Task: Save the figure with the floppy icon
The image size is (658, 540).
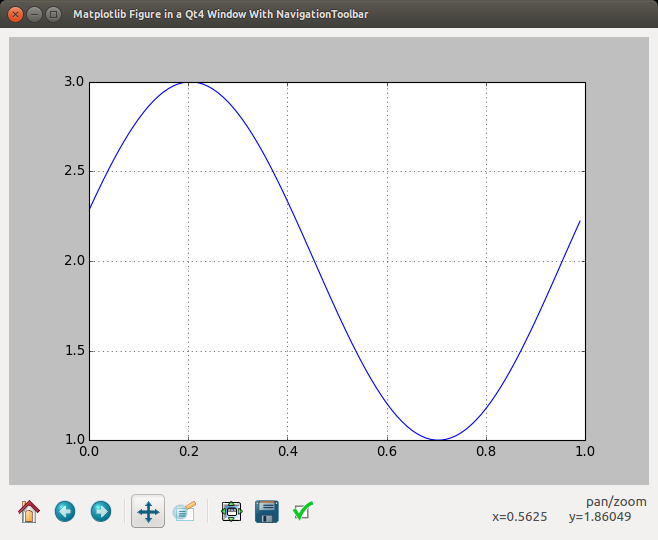Action: pos(266,511)
